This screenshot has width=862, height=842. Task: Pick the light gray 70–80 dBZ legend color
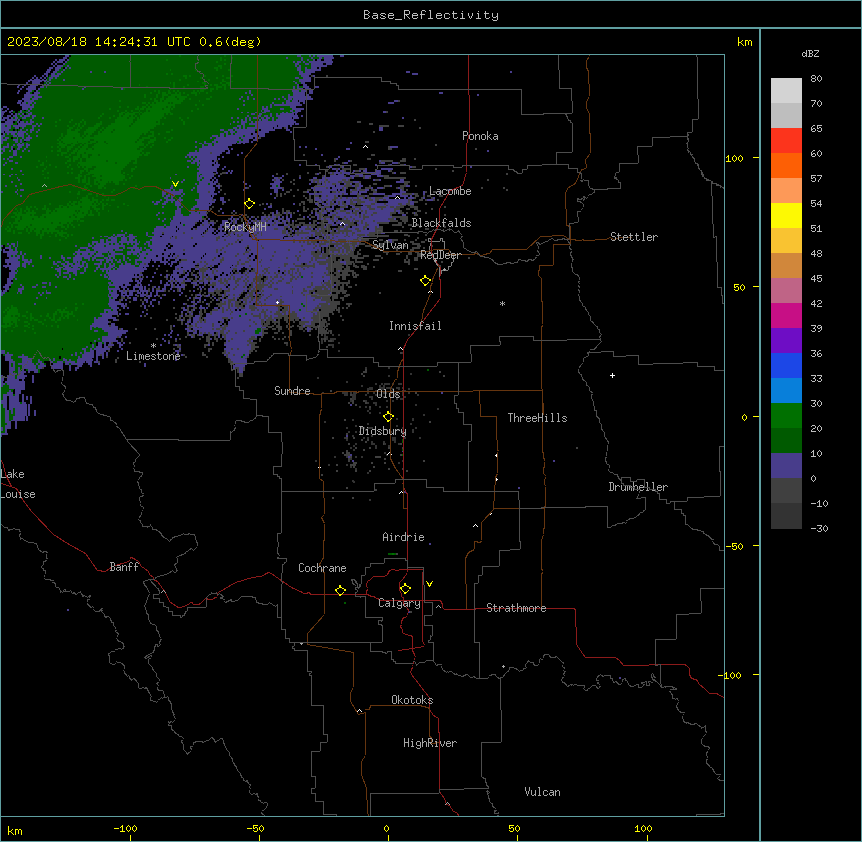tap(786, 91)
